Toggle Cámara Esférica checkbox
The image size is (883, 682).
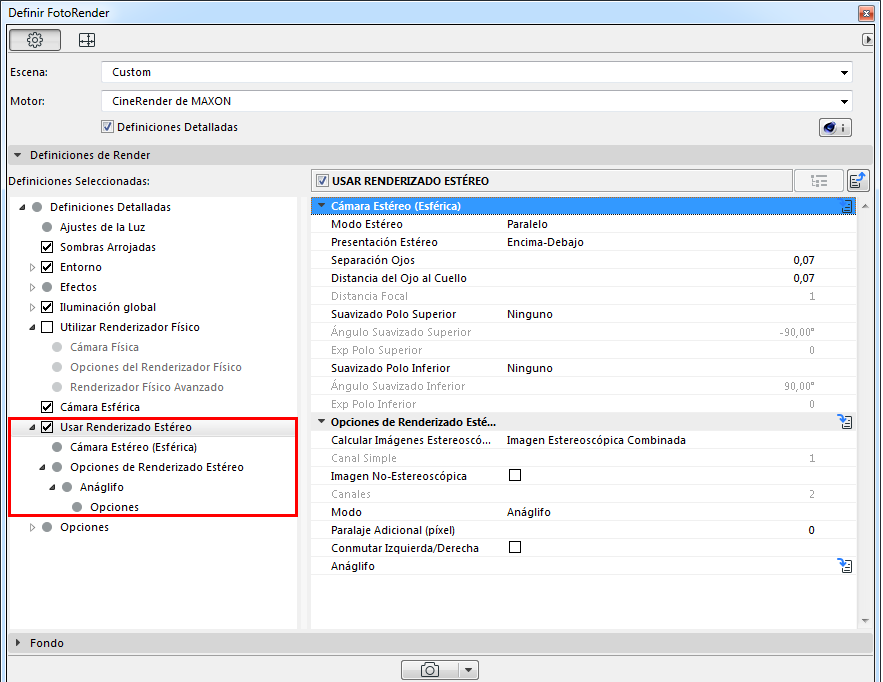[47, 407]
